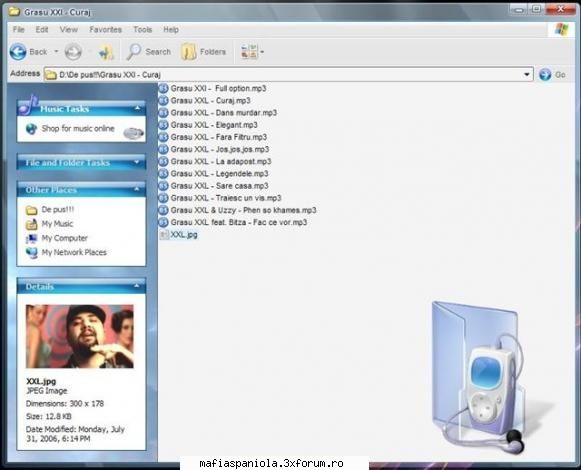Screen dimensions: 581x470
Task: Toggle the Folders pane button
Action: 203,52
